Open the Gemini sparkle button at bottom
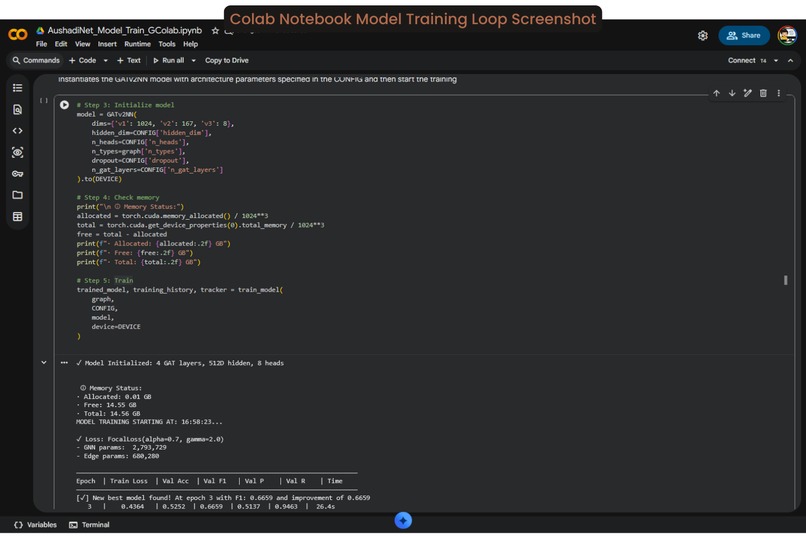This screenshot has height=537, width=806. tap(403, 521)
